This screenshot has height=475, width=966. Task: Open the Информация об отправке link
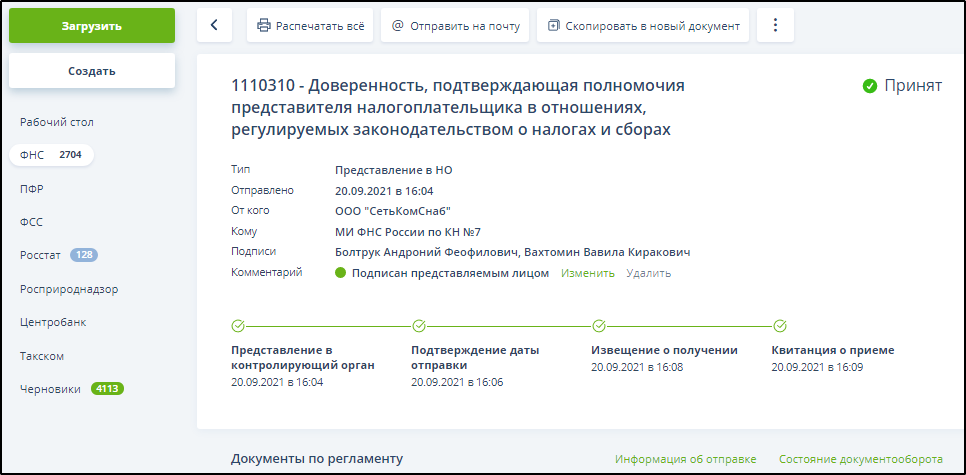click(x=685, y=459)
